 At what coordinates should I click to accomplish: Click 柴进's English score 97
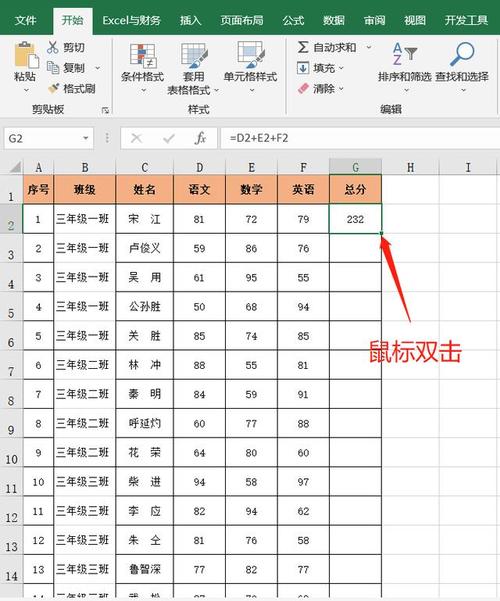point(303,482)
